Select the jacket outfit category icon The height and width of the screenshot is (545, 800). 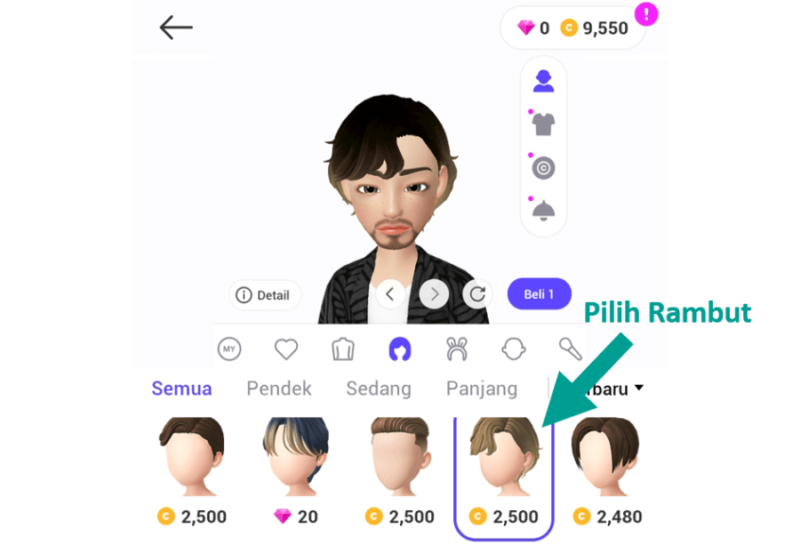click(343, 350)
